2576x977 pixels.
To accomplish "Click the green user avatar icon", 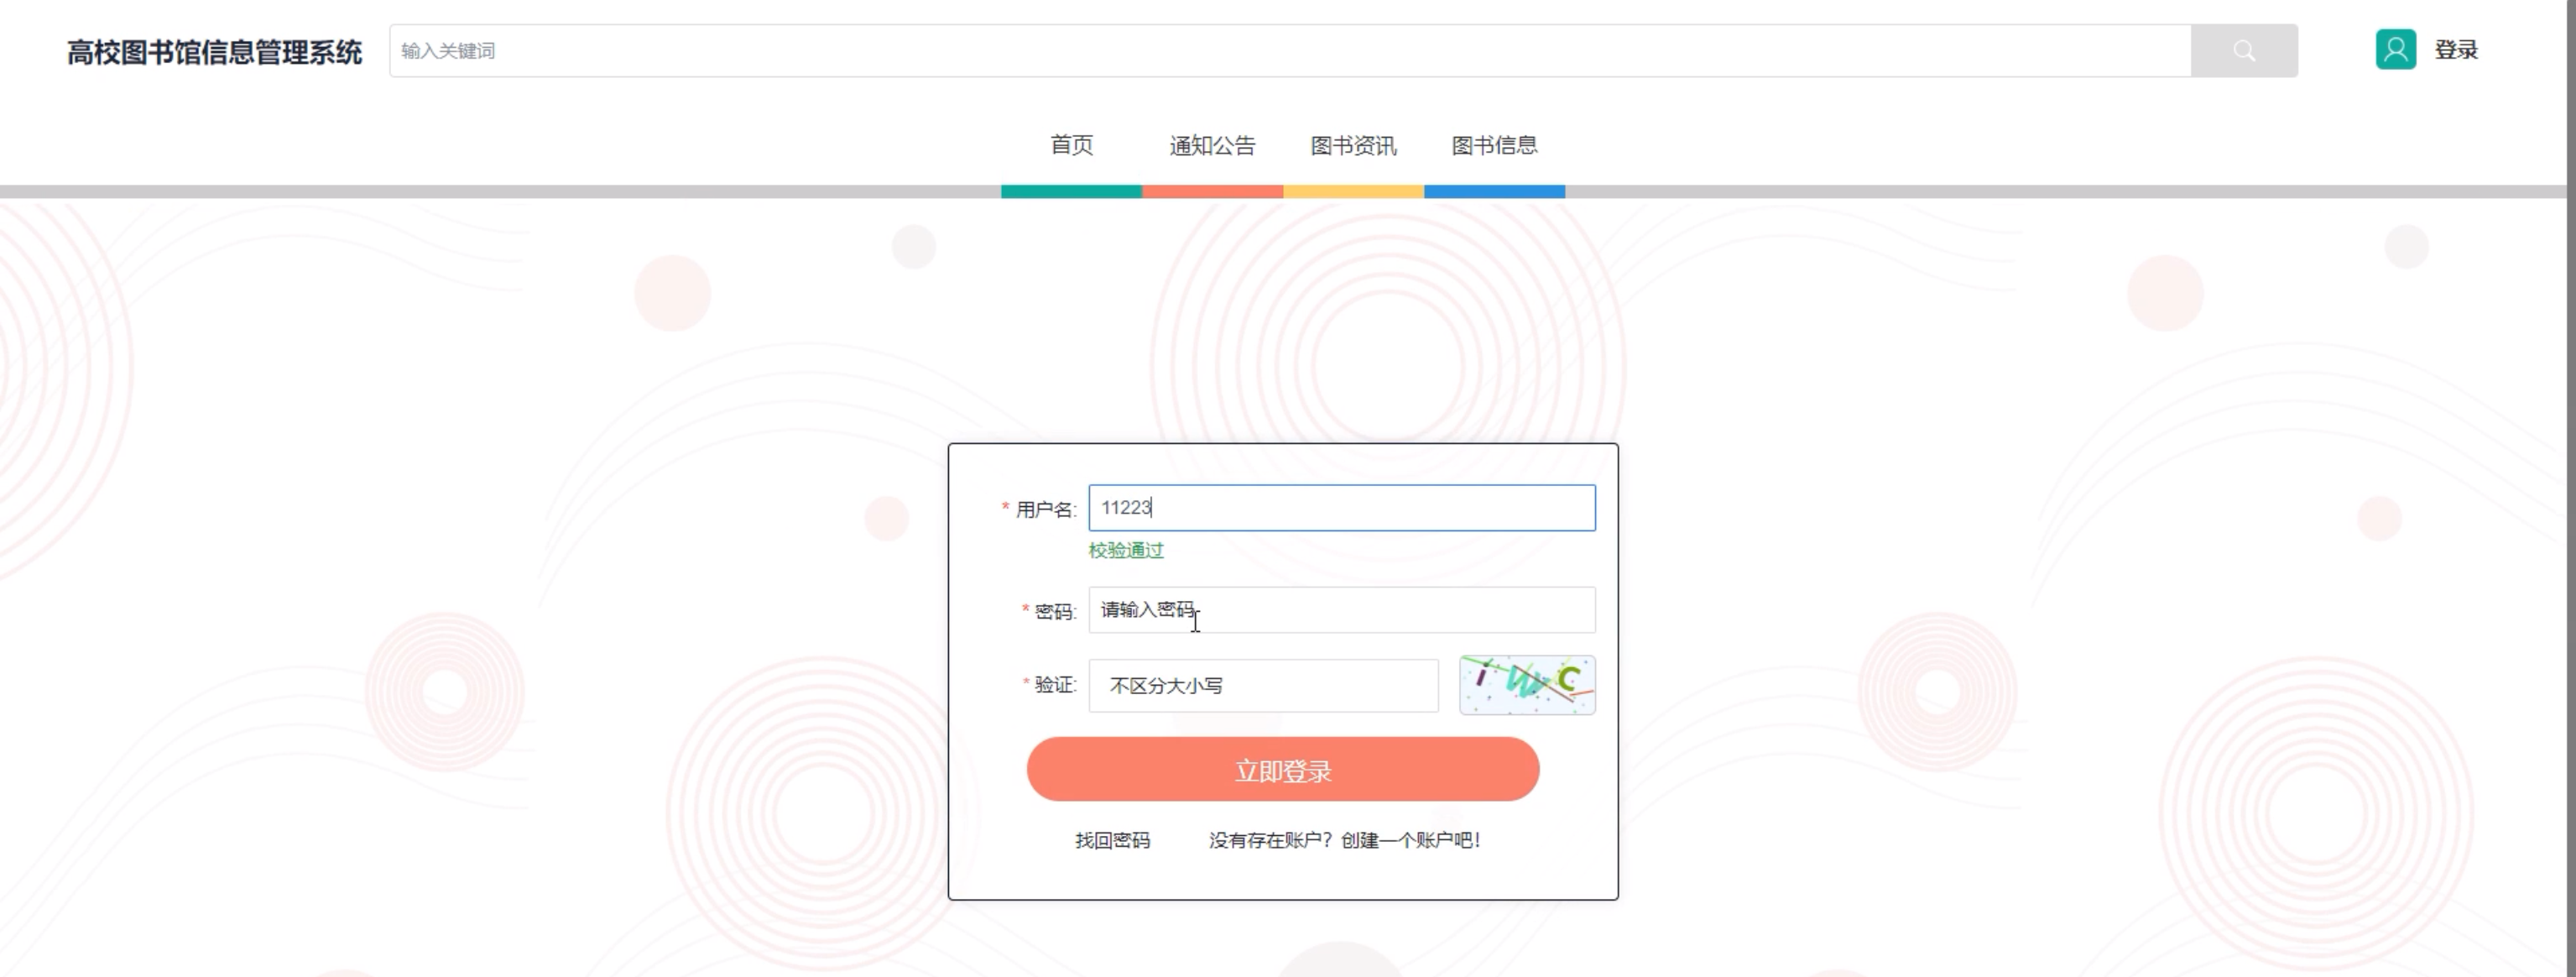I will pyautogui.click(x=2395, y=50).
